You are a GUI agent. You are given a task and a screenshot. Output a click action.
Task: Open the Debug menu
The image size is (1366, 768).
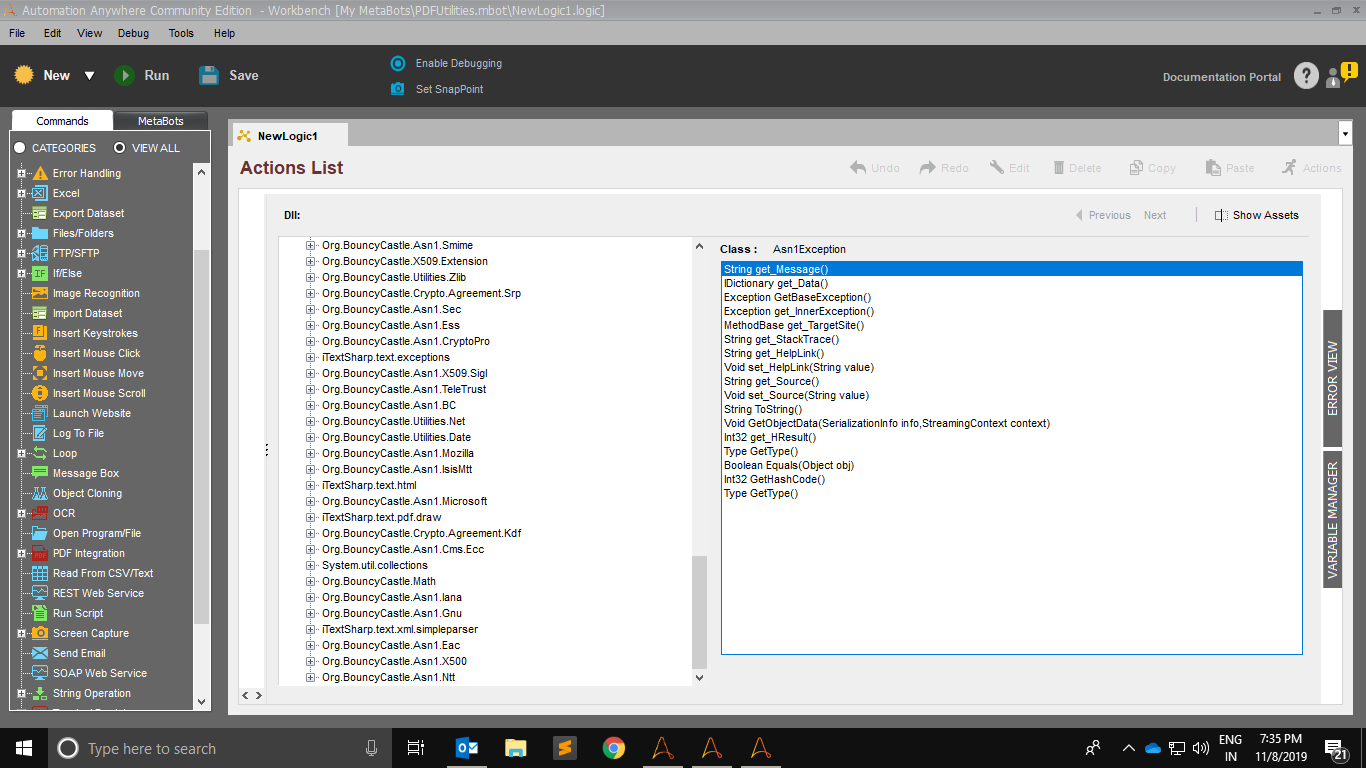[133, 33]
